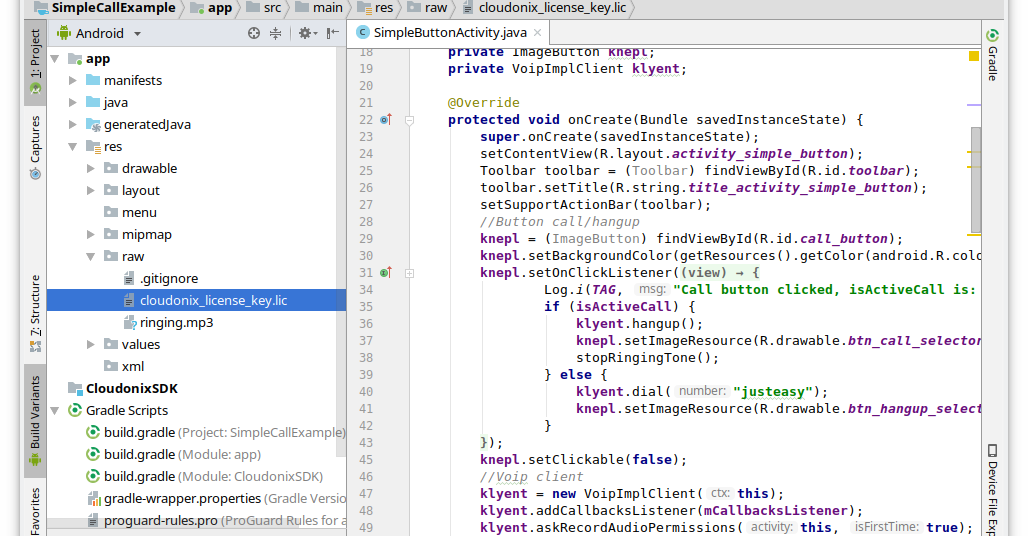Open the Android view selector dropdown
1028x536 pixels.
pos(100,33)
